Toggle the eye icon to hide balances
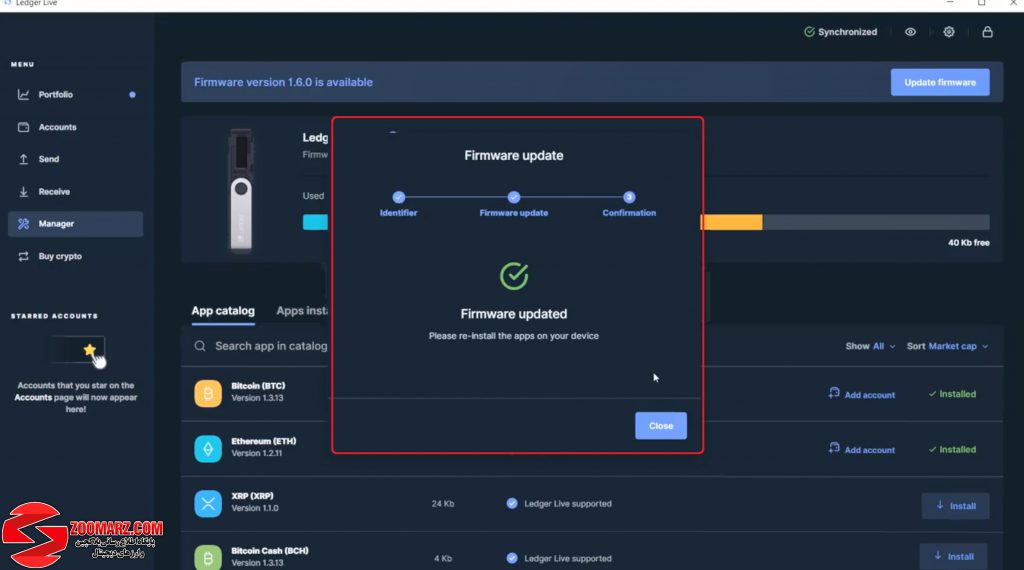Viewport: 1024px width, 570px height. (910, 32)
